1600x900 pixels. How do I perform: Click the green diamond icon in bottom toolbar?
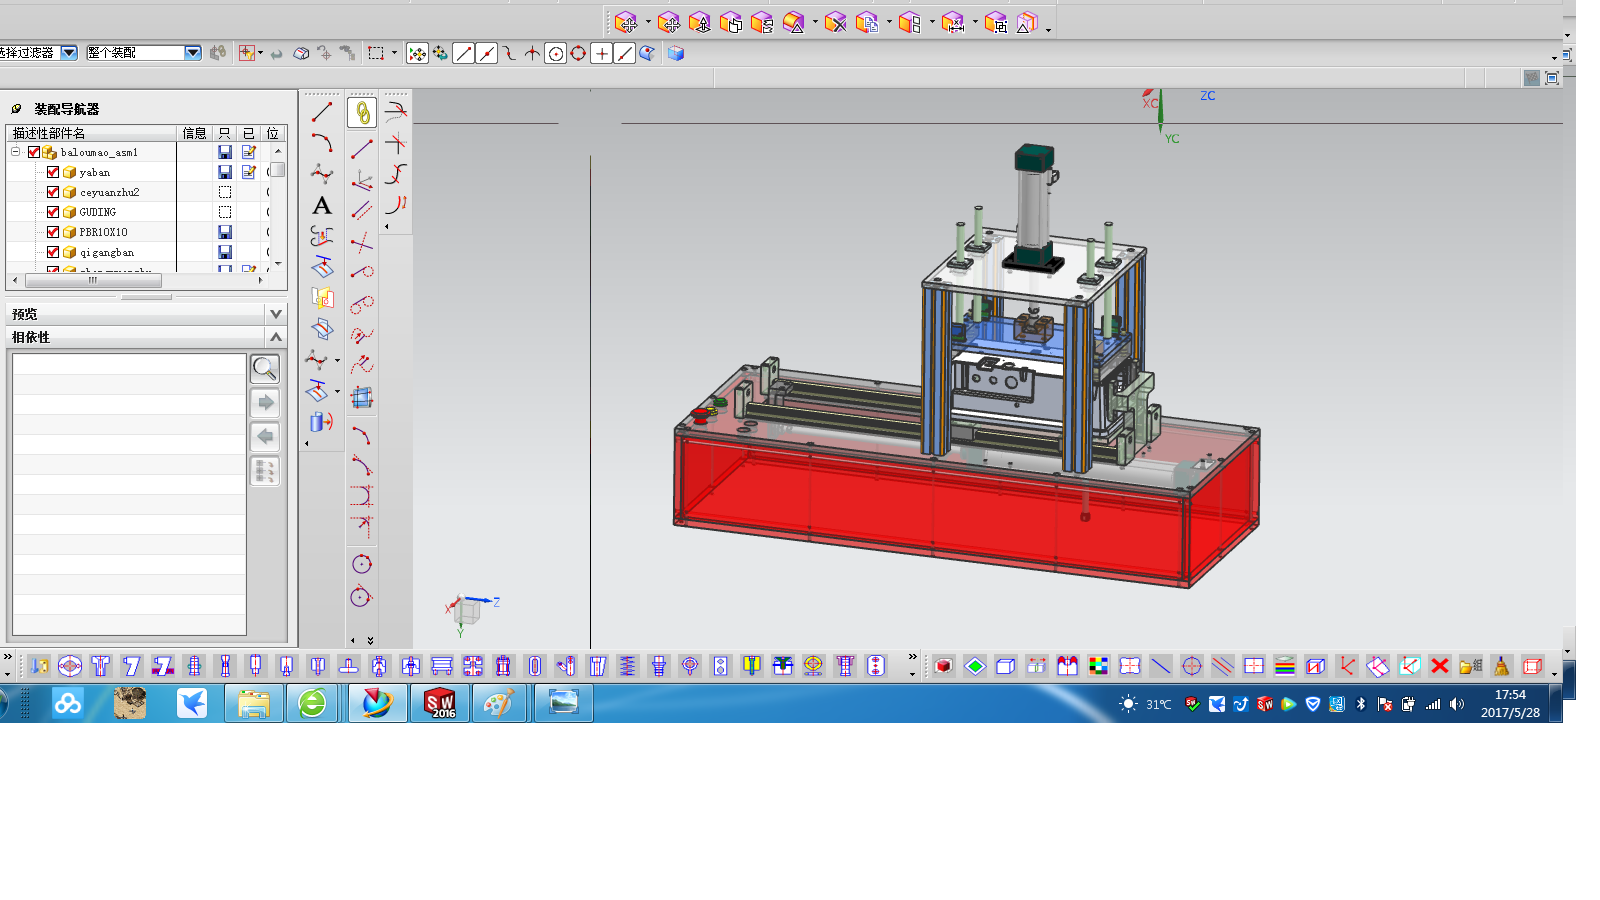click(x=975, y=666)
